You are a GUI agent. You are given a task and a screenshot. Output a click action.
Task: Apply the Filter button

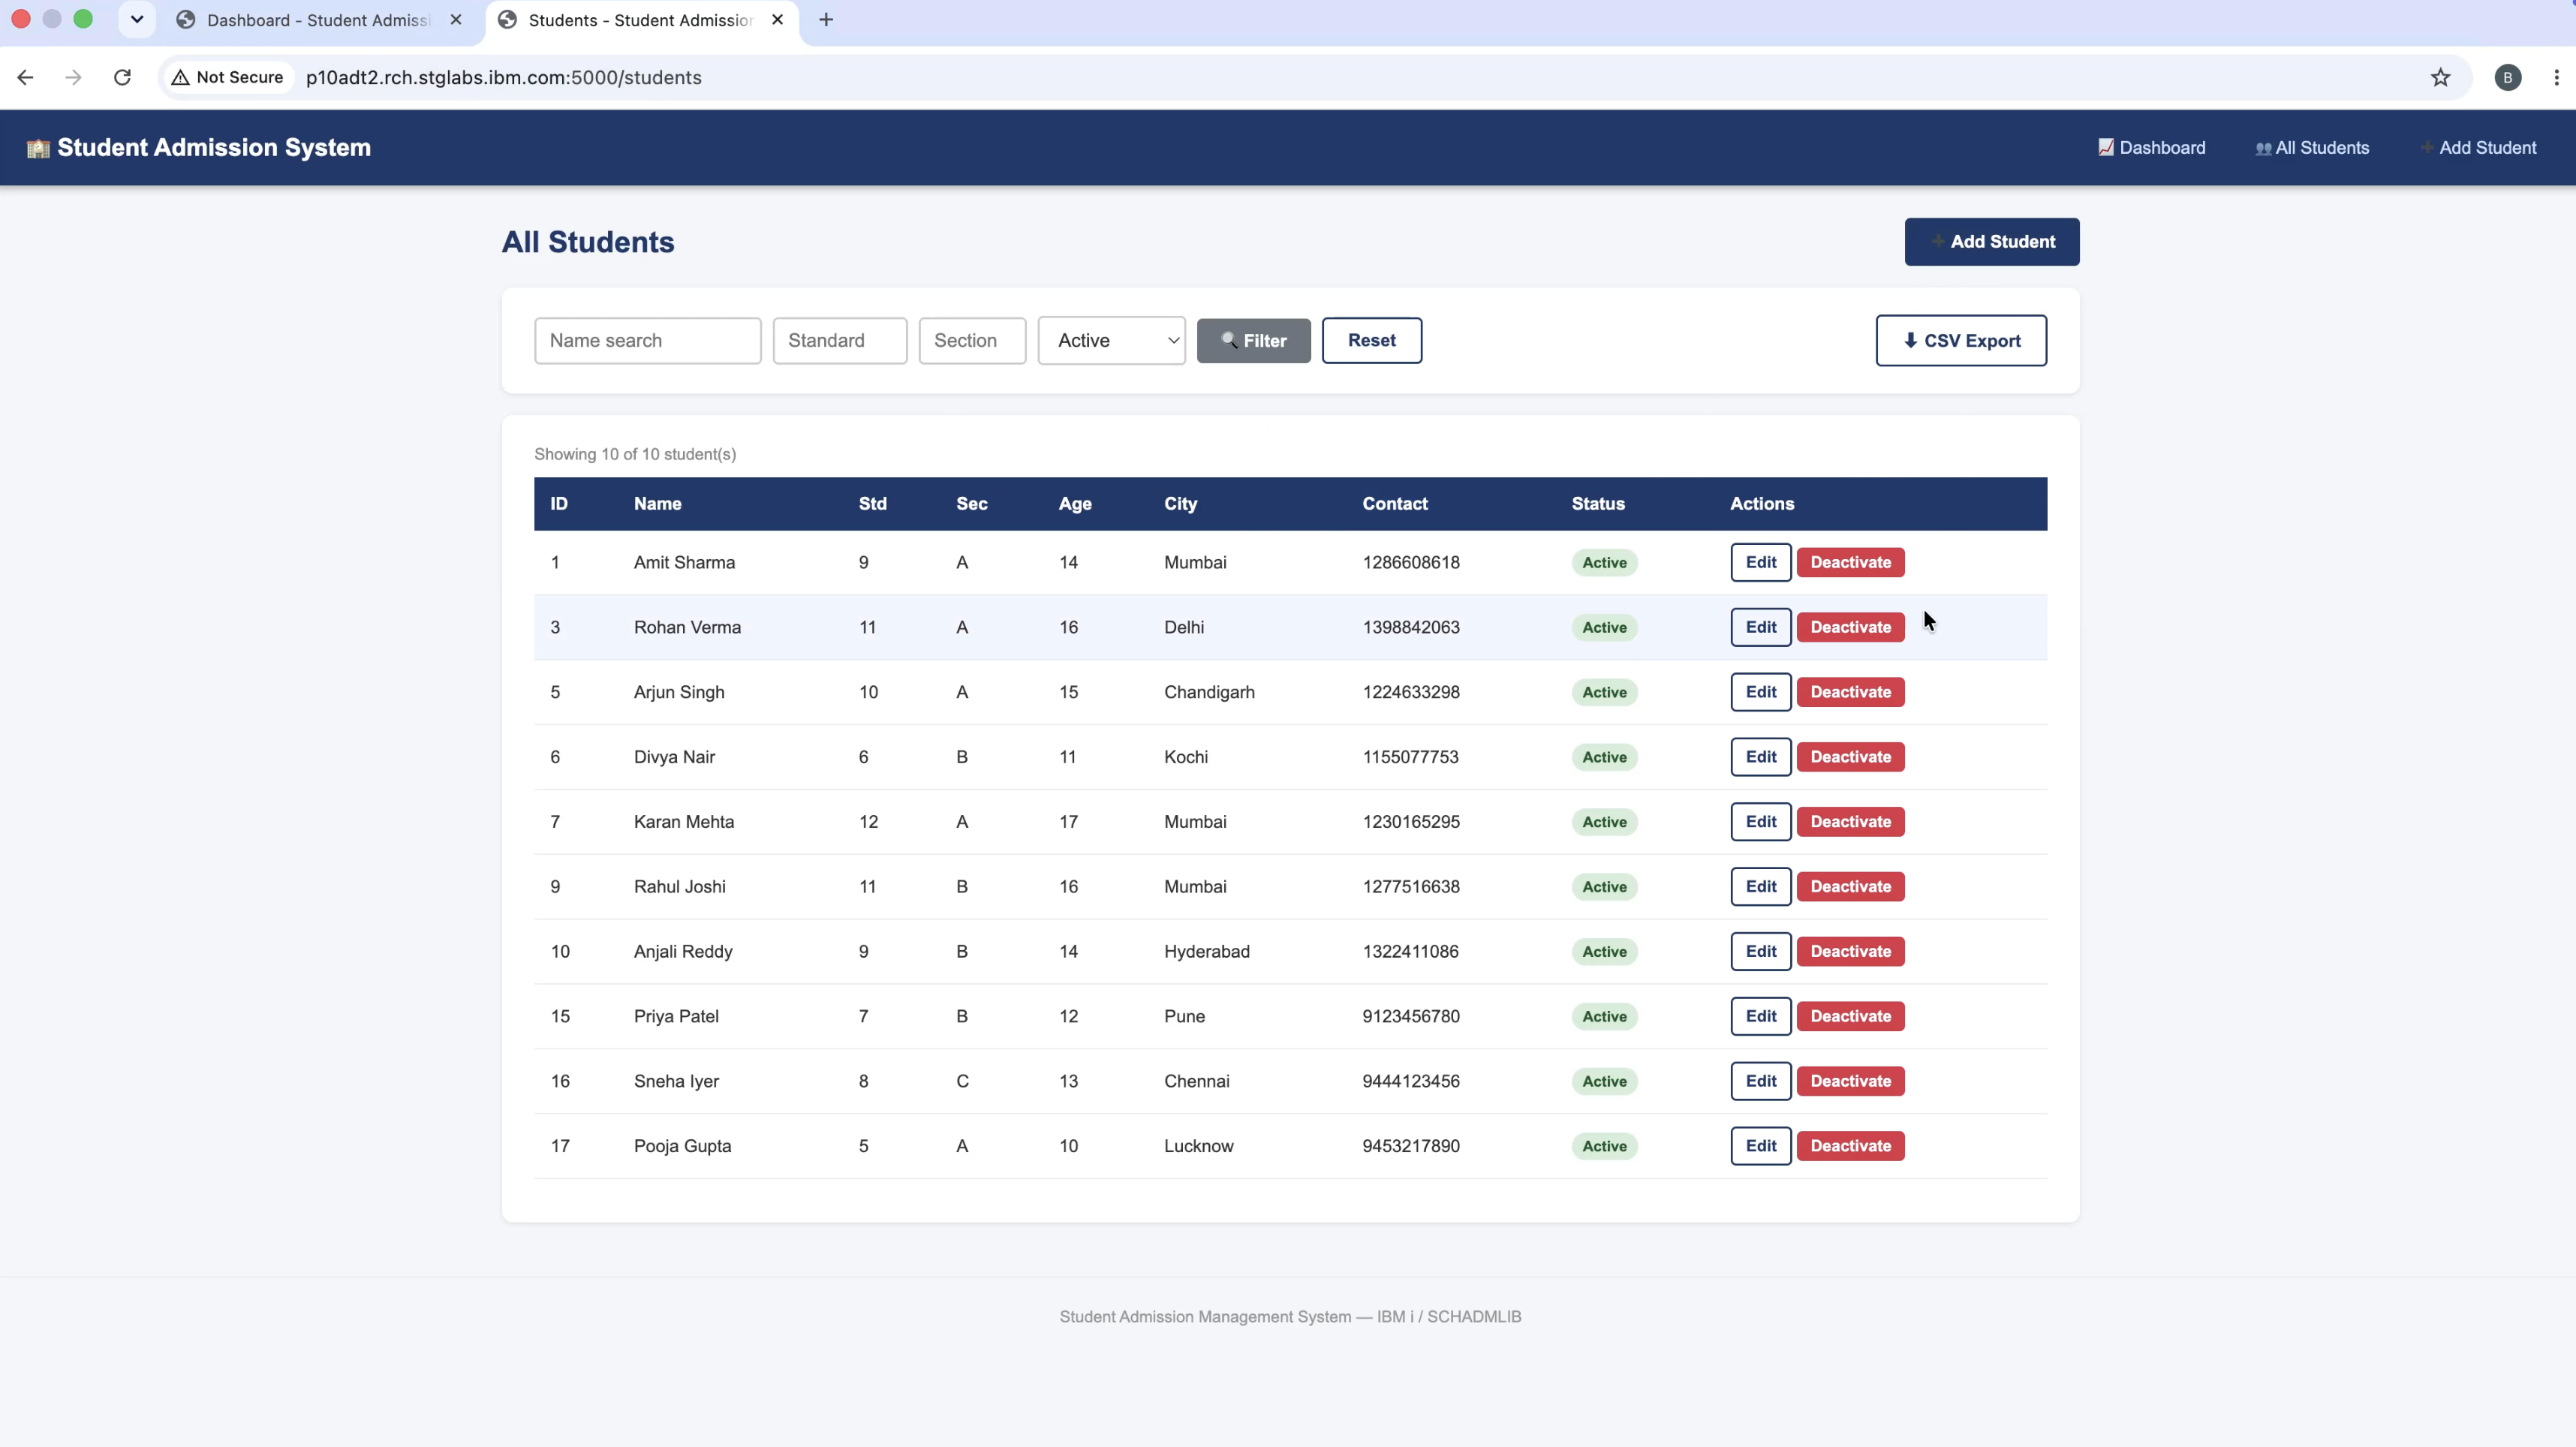[x=1253, y=341]
